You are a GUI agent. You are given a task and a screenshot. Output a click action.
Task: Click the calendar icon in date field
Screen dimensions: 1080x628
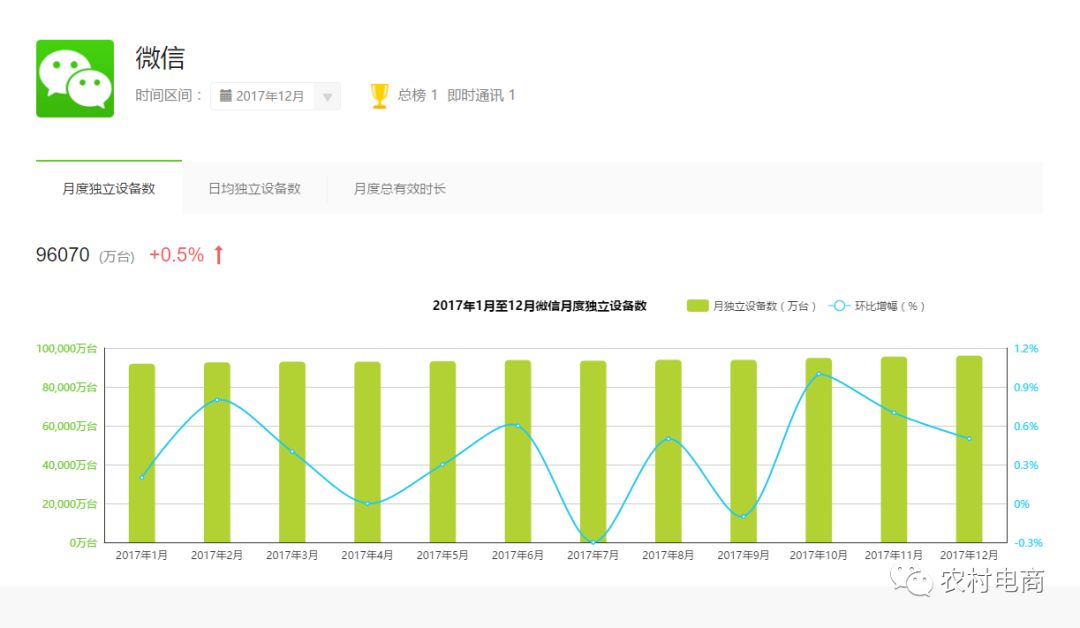tap(226, 96)
